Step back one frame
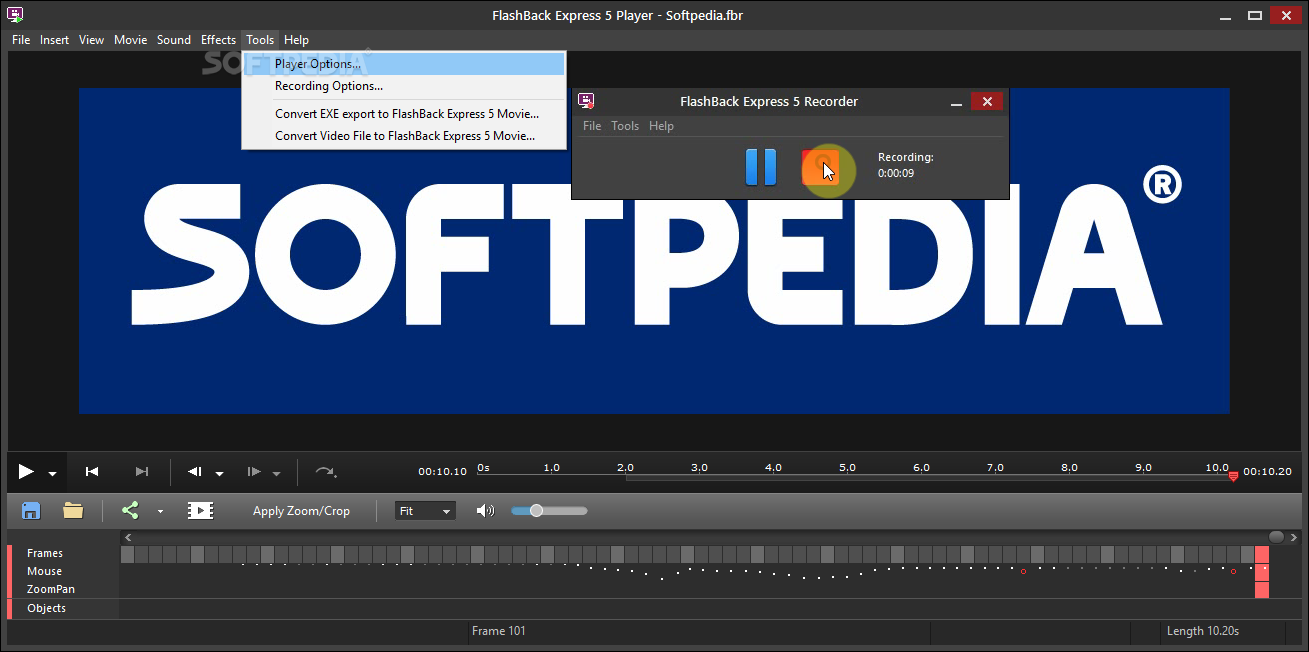Screen dimensions: 1309x652 [x=196, y=472]
